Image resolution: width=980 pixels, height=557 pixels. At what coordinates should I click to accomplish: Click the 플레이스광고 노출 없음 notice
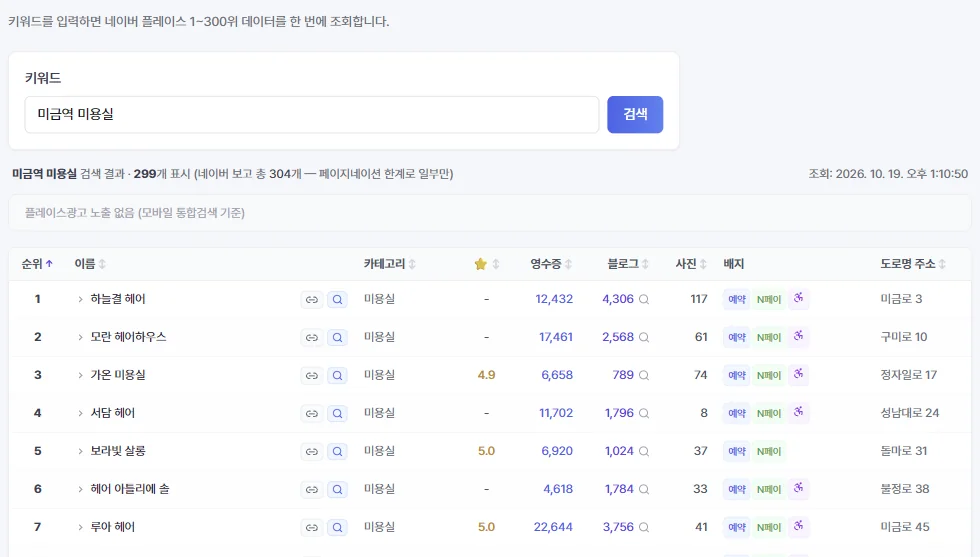(x=489, y=213)
